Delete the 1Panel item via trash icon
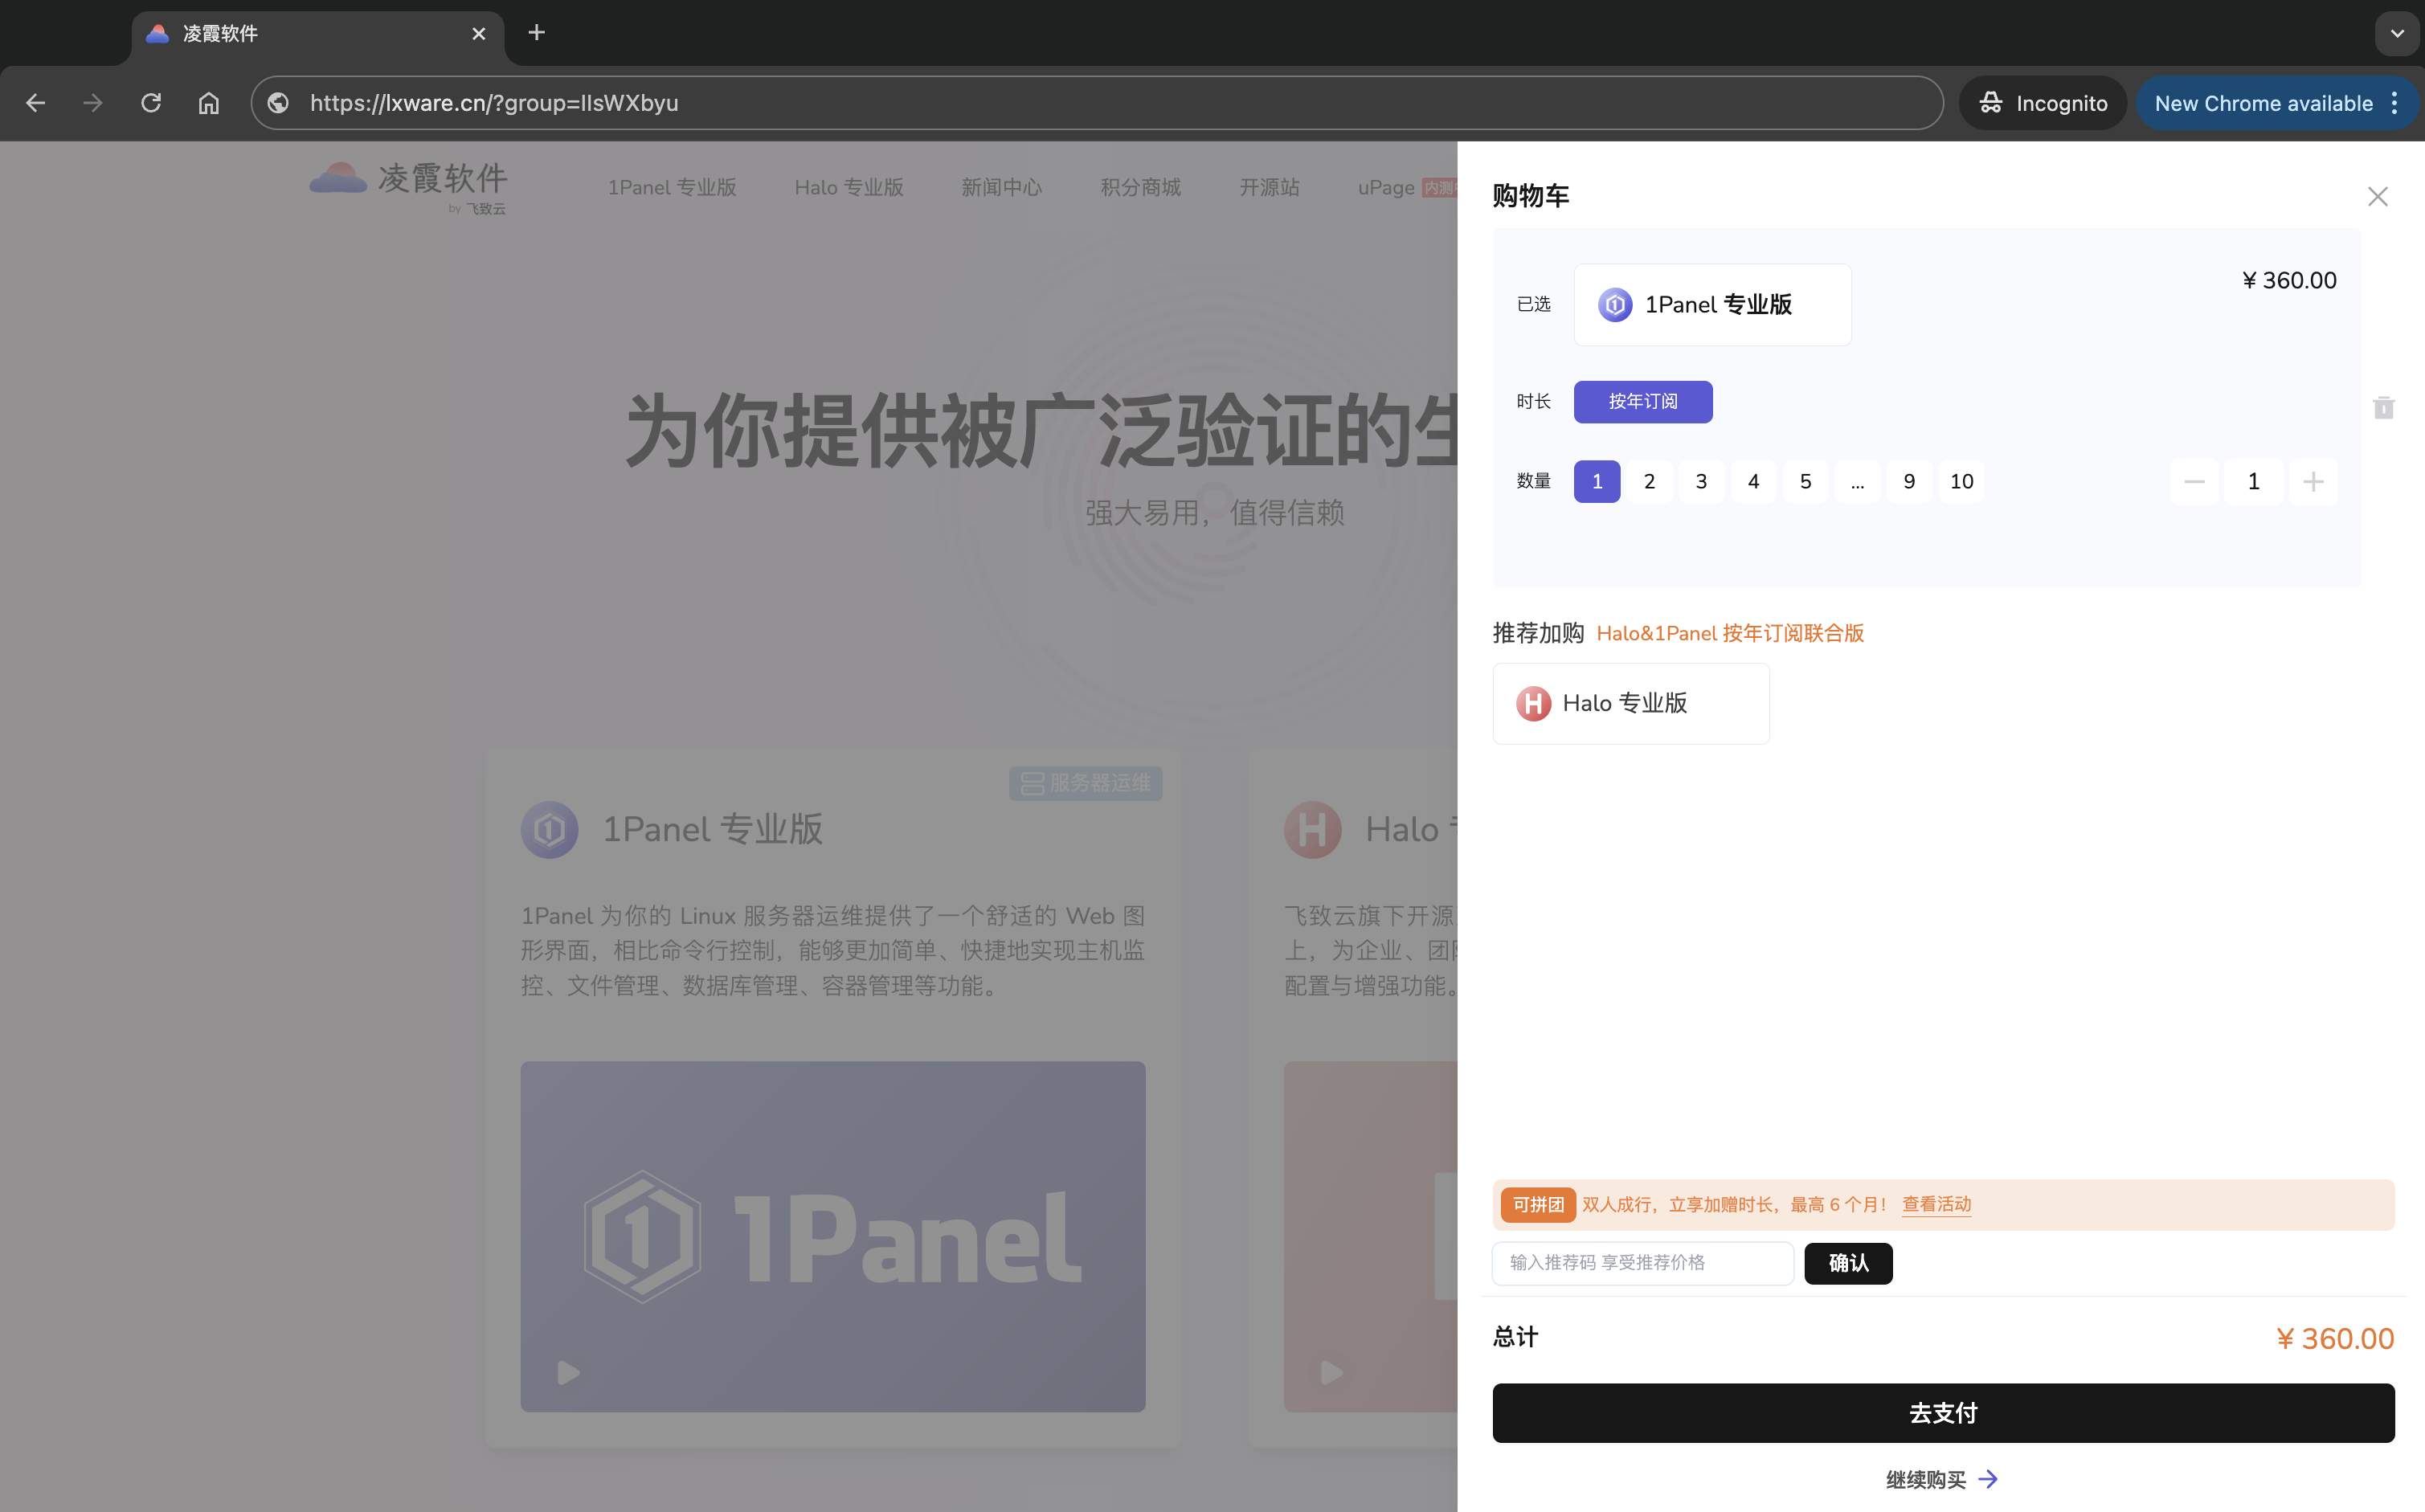 pyautogui.click(x=2383, y=407)
